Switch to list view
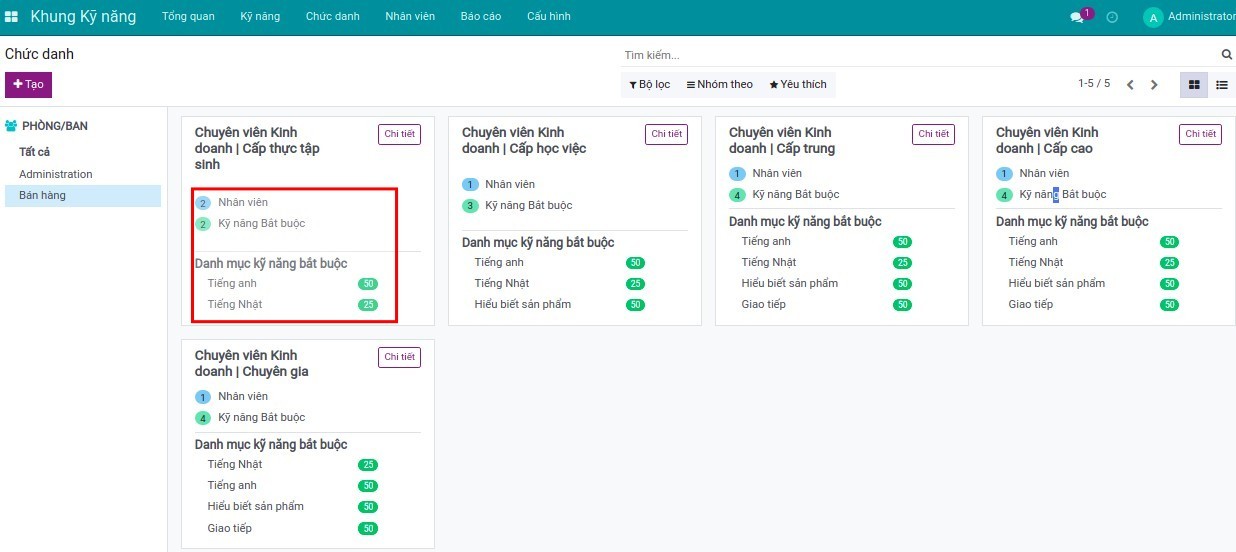The height and width of the screenshot is (552, 1236). 1221,85
